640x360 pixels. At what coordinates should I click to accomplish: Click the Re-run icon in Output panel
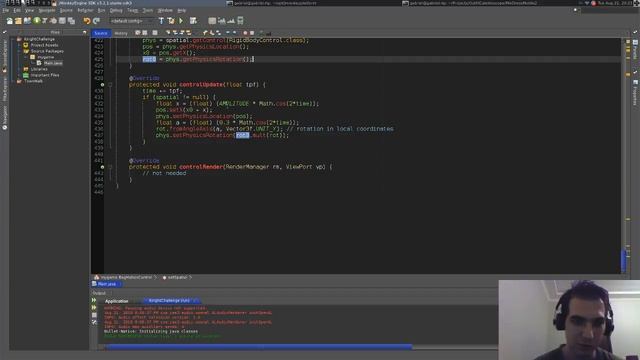[94, 300]
